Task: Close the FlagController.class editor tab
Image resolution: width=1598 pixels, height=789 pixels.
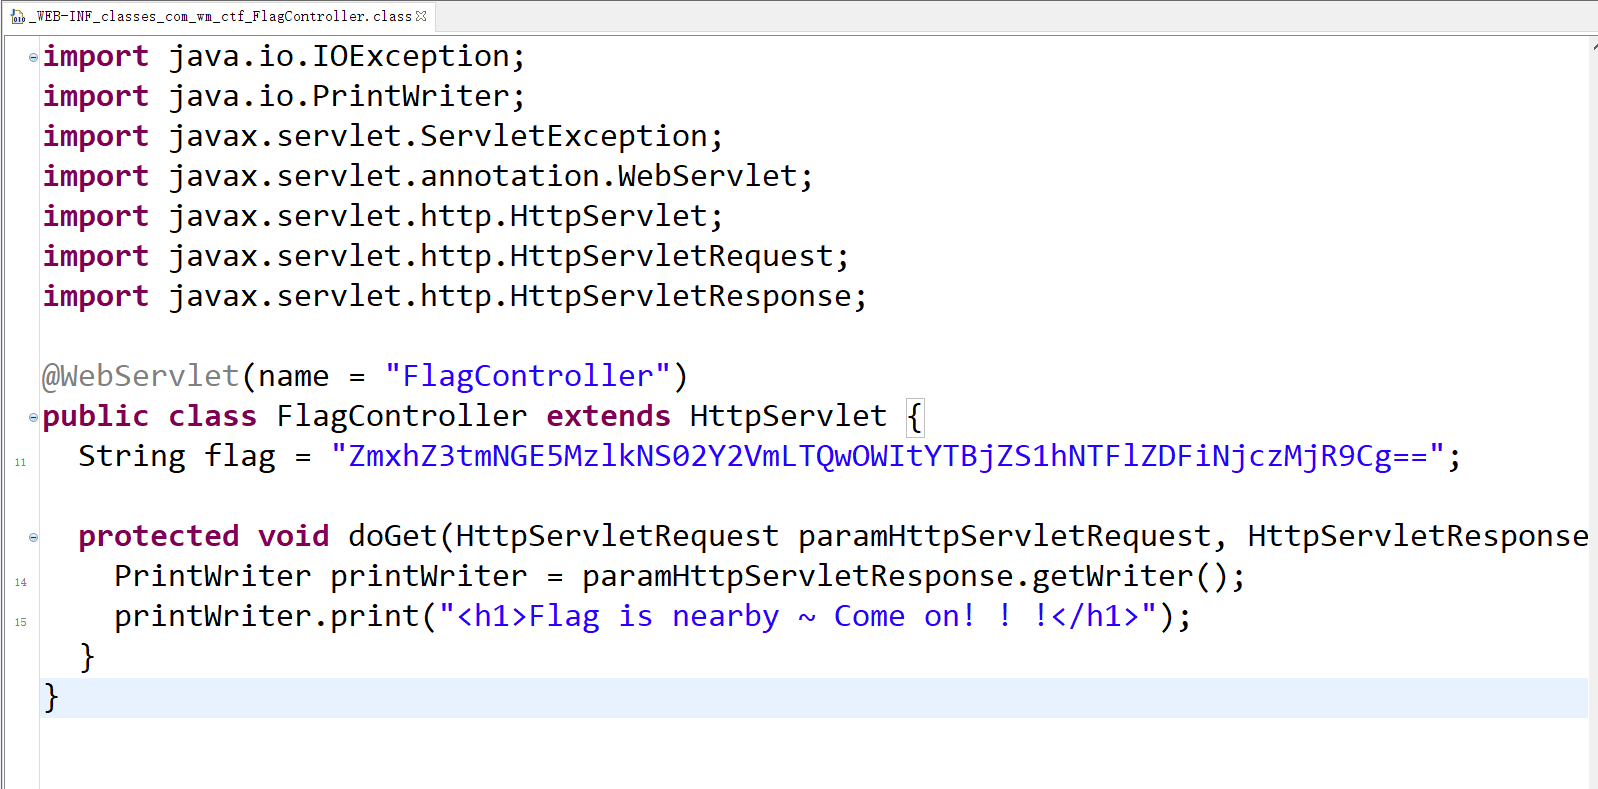Action: click(x=421, y=16)
